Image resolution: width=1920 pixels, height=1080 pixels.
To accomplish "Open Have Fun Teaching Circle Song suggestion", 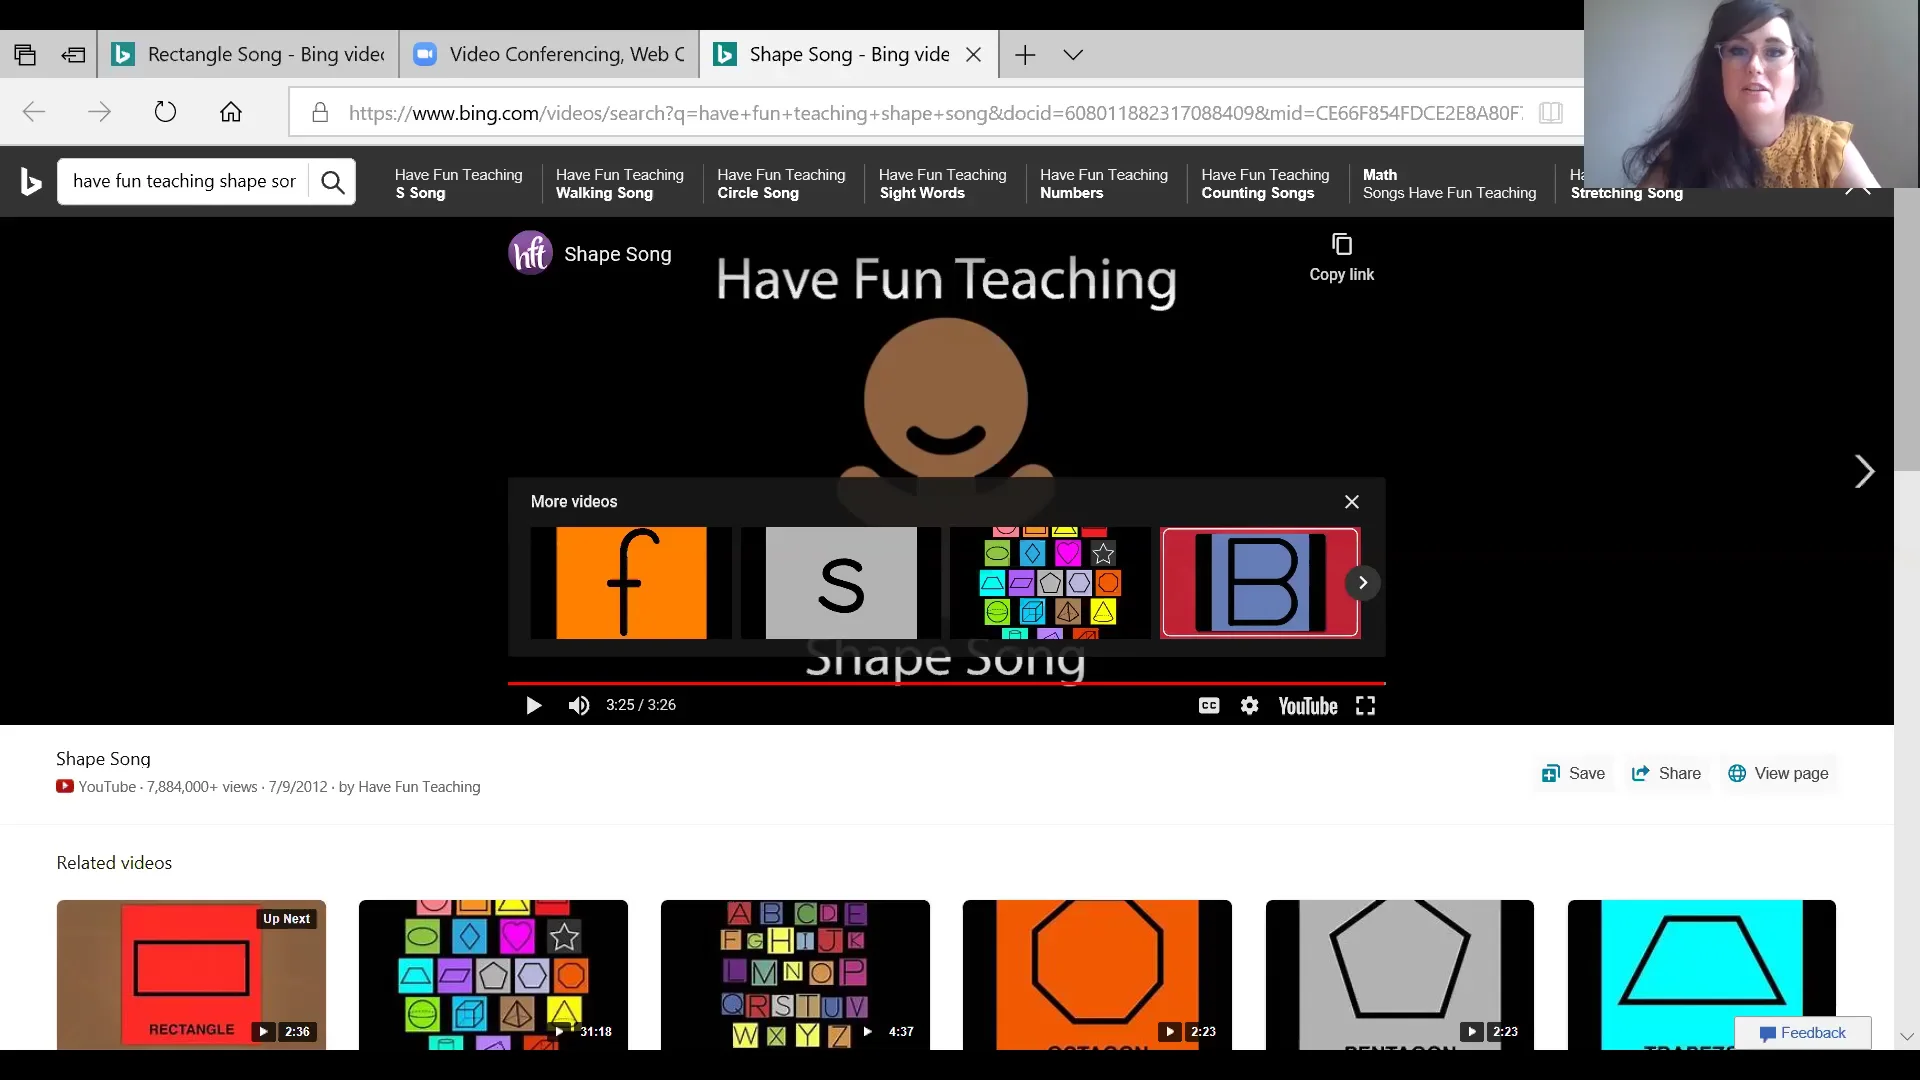I will coord(781,184).
